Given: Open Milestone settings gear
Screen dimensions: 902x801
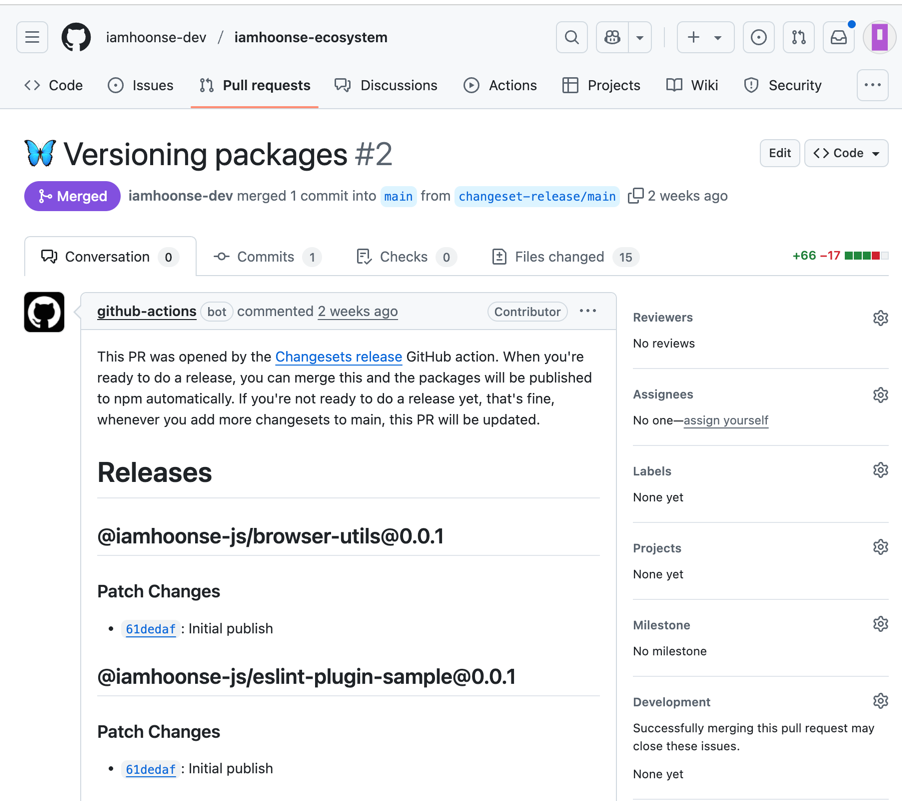Looking at the screenshot, I should (x=880, y=624).
